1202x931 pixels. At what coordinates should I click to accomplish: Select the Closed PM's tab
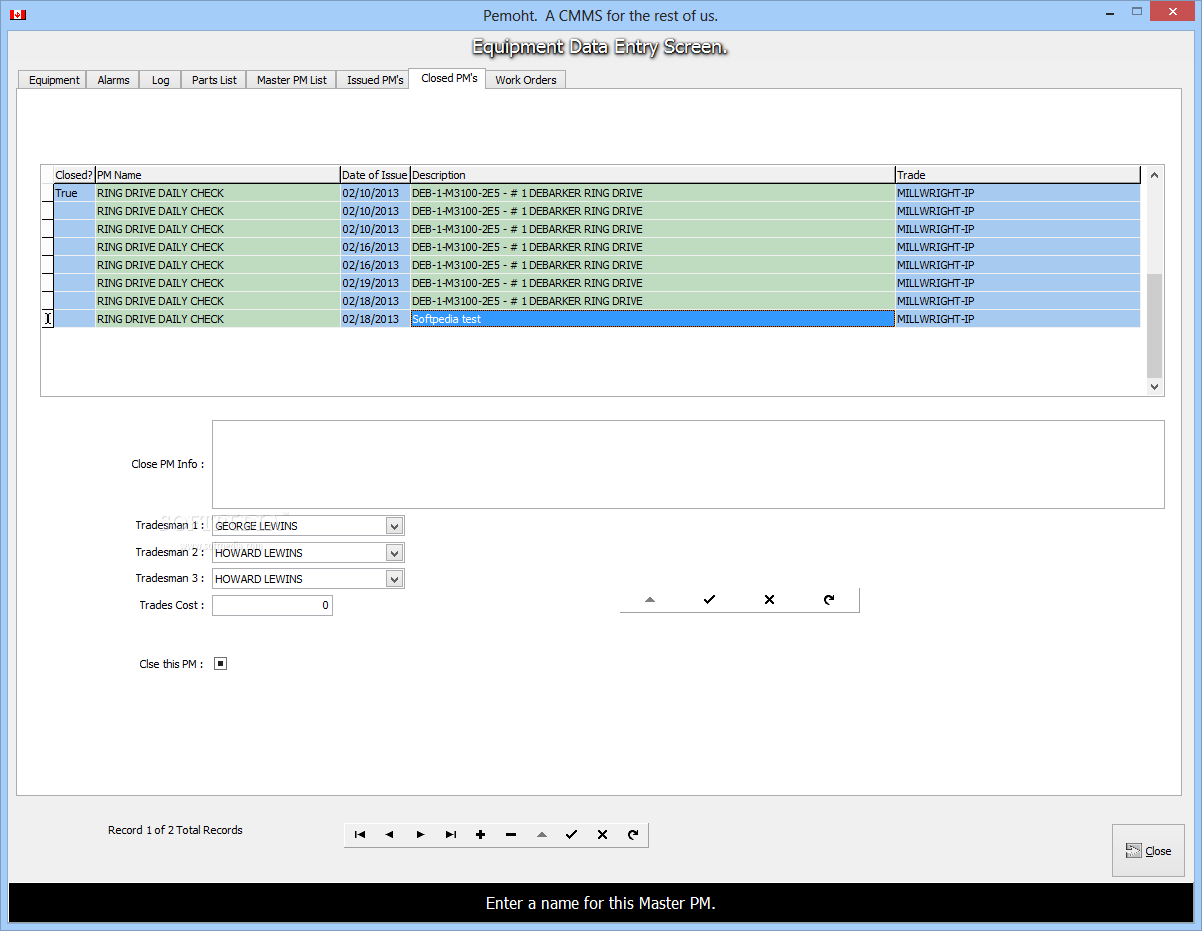coord(449,78)
